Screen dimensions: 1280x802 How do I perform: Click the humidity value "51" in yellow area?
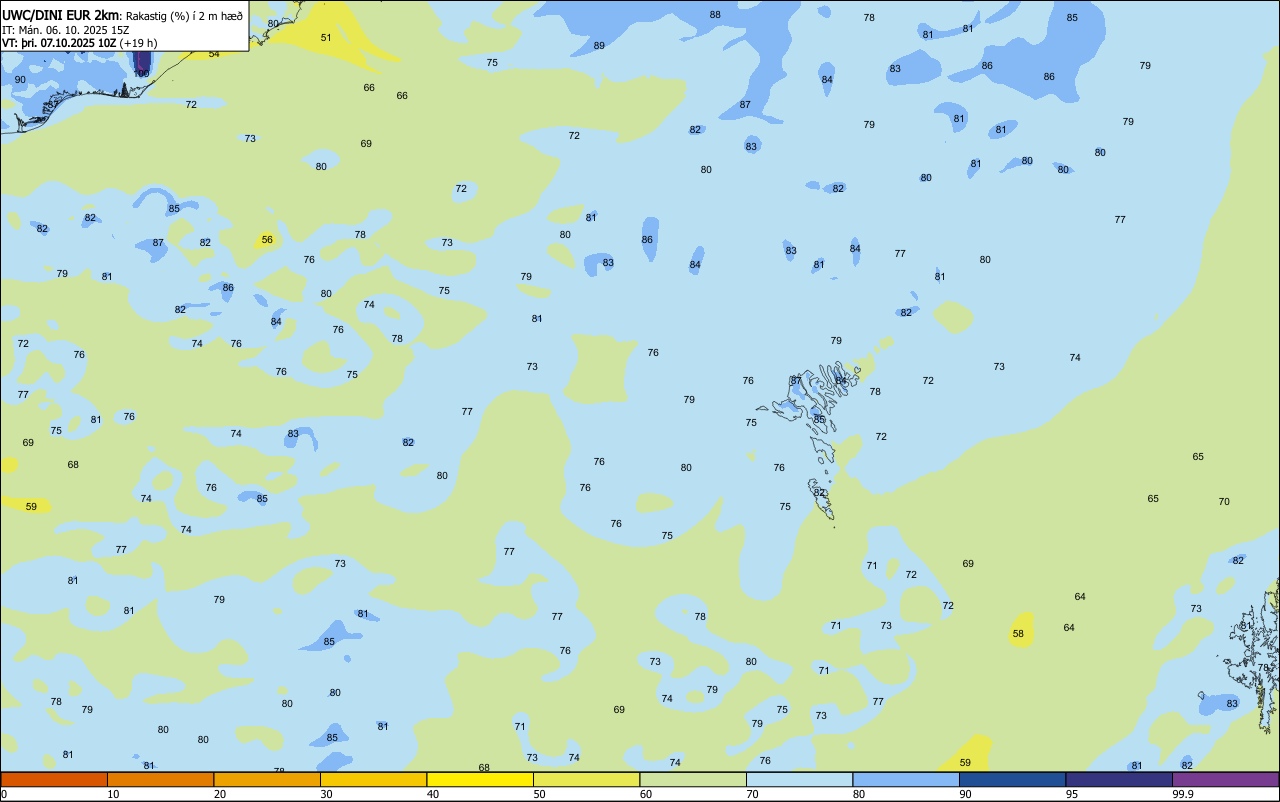coord(326,38)
